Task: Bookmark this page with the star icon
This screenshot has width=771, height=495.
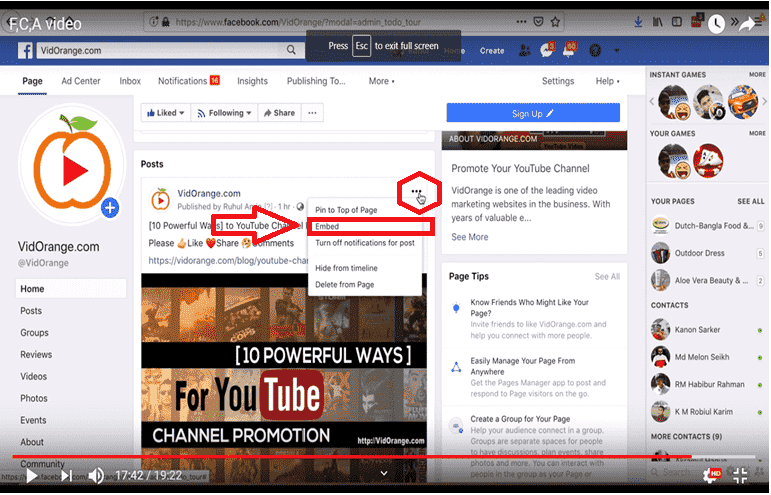Action: click(555, 22)
